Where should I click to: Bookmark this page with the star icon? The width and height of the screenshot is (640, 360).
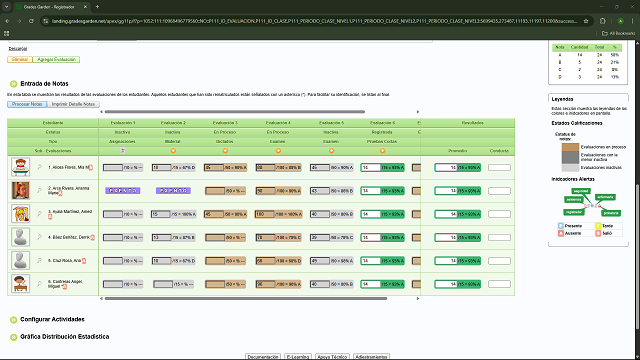586,21
